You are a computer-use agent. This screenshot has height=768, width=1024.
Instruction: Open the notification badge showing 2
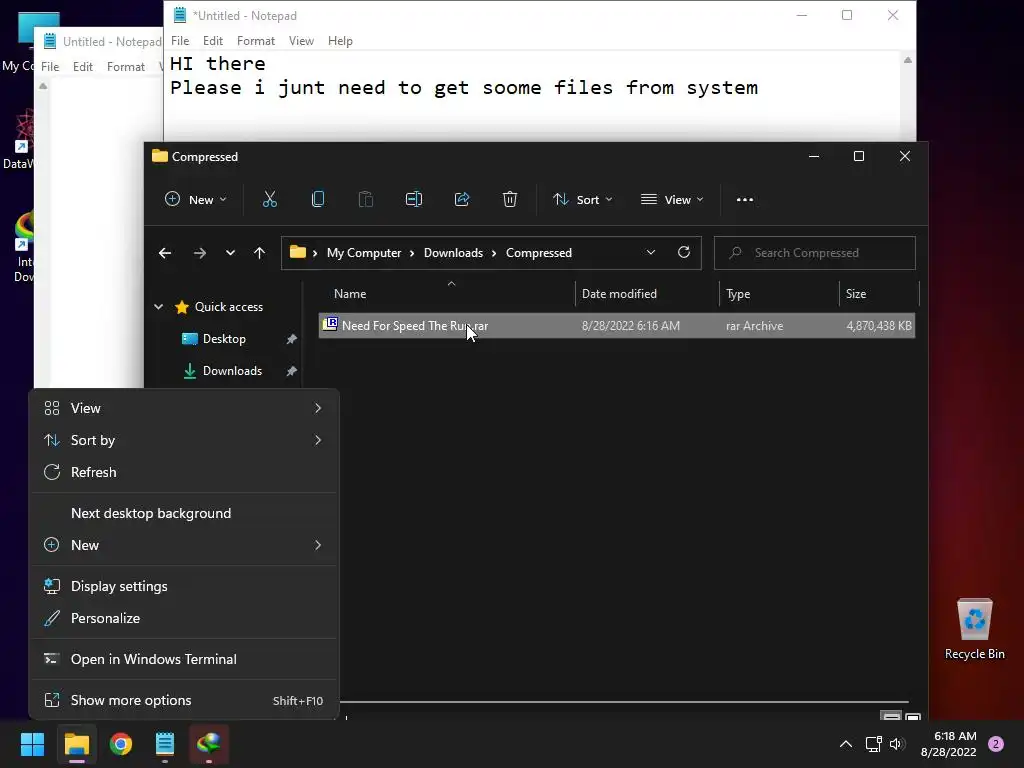(x=996, y=744)
